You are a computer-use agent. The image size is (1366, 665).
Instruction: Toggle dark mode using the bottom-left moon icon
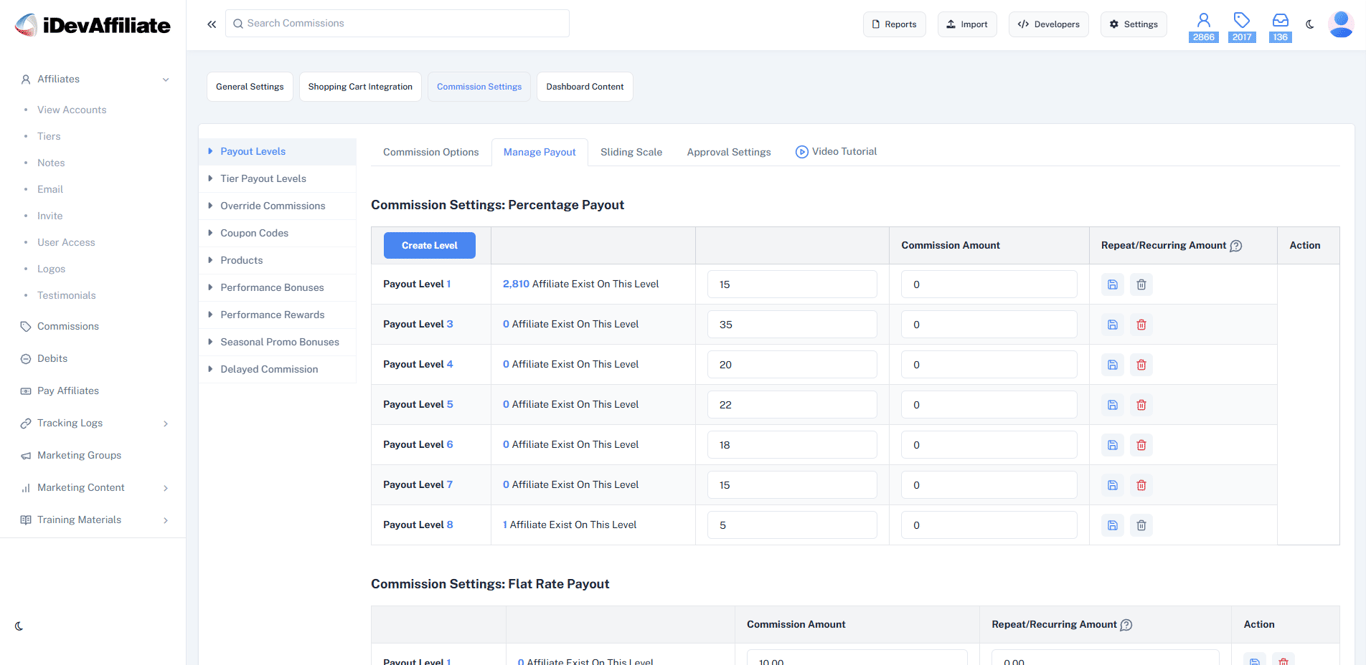tap(17, 626)
